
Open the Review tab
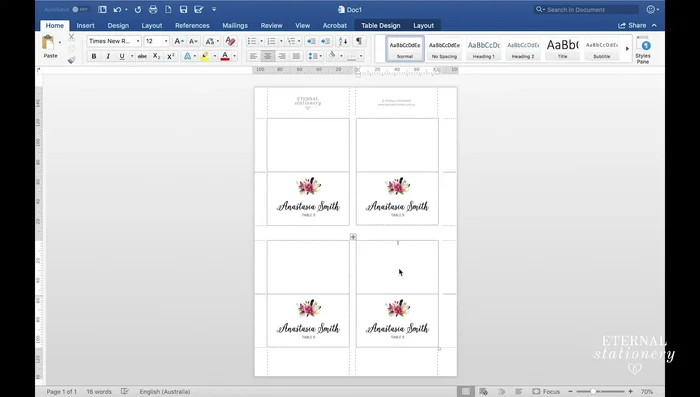(271, 25)
